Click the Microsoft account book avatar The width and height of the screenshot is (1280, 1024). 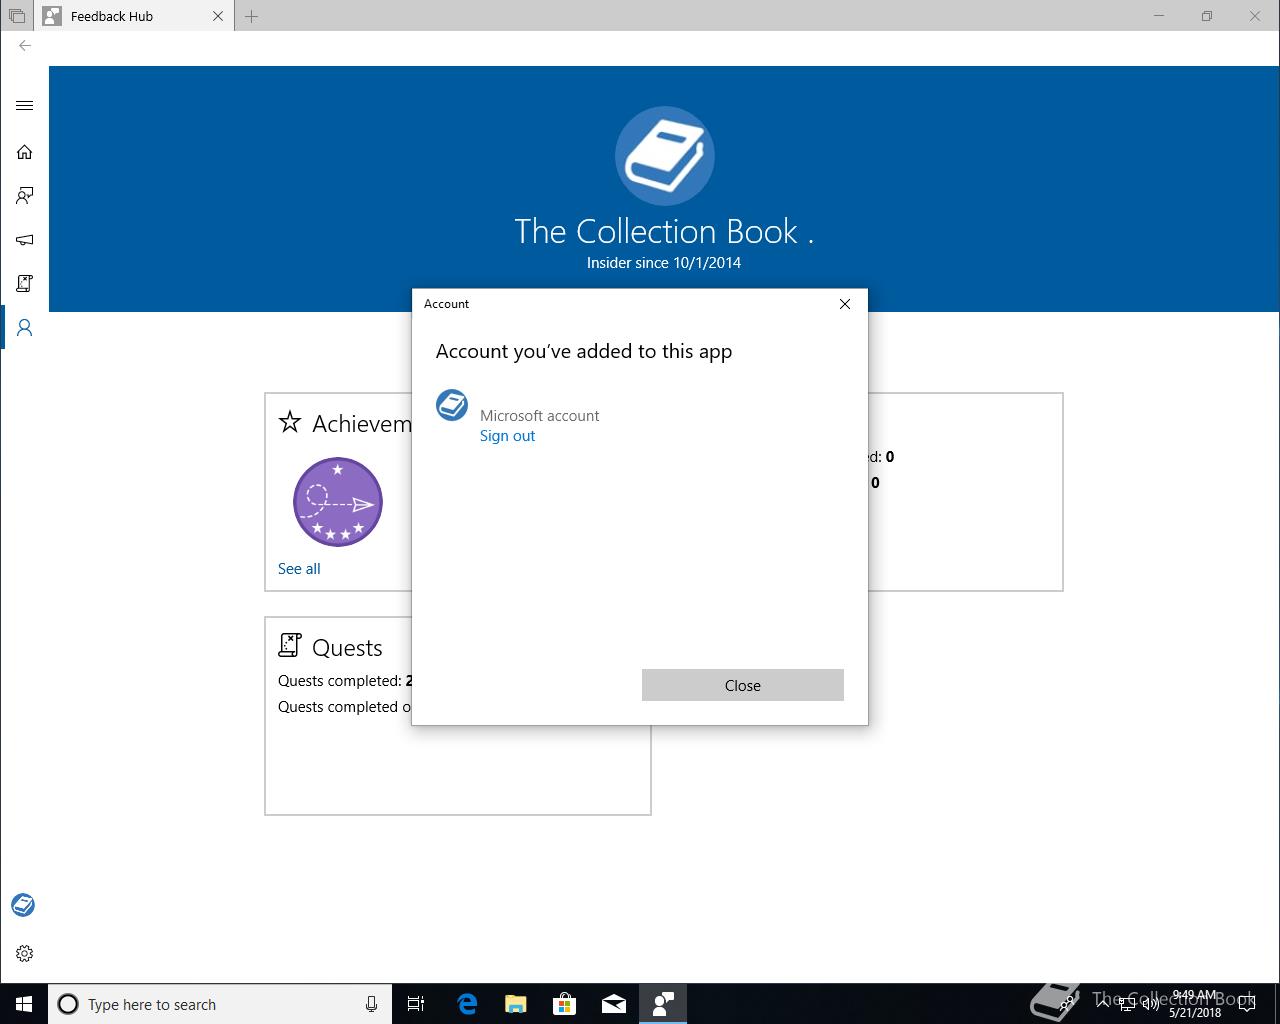tap(452, 405)
